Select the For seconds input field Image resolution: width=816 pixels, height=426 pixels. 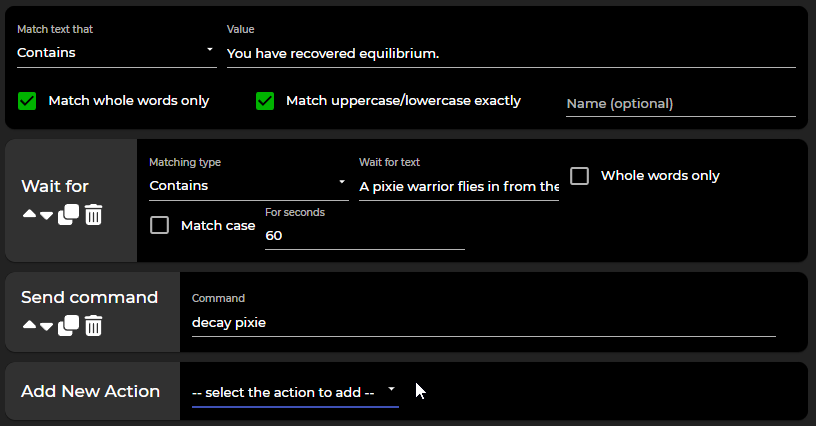pos(364,235)
